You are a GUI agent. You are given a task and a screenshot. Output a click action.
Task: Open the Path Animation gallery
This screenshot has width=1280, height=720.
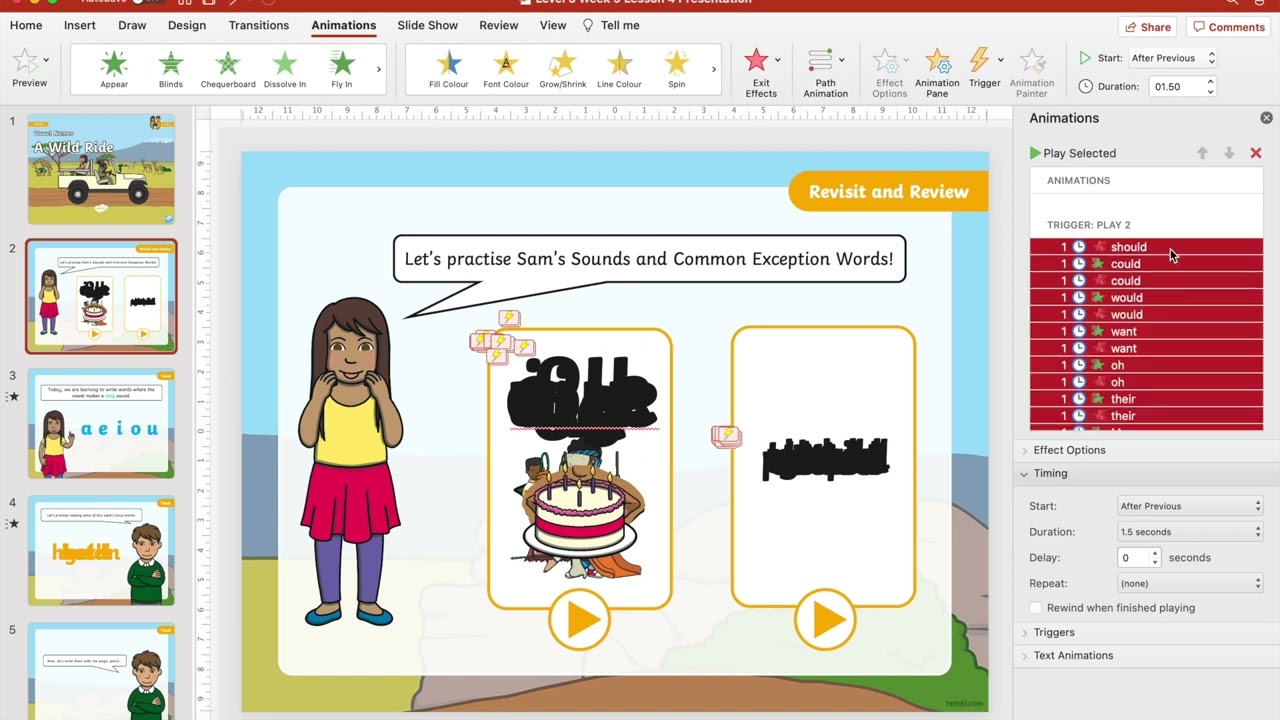point(825,73)
